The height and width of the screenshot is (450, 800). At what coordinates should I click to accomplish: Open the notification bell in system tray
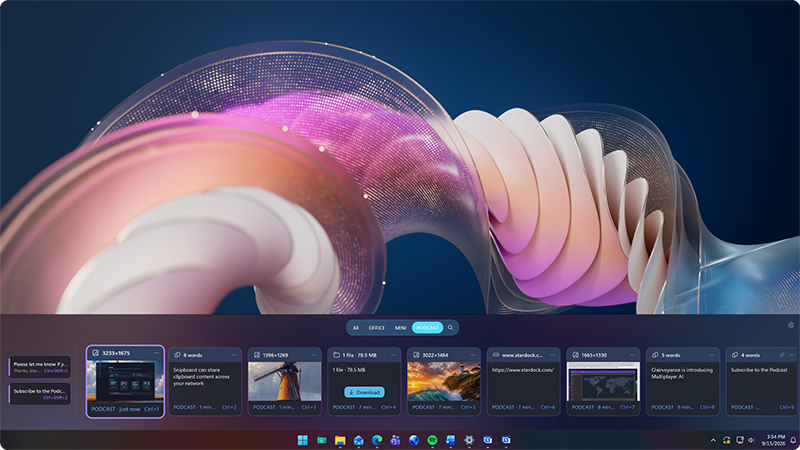pos(793,440)
